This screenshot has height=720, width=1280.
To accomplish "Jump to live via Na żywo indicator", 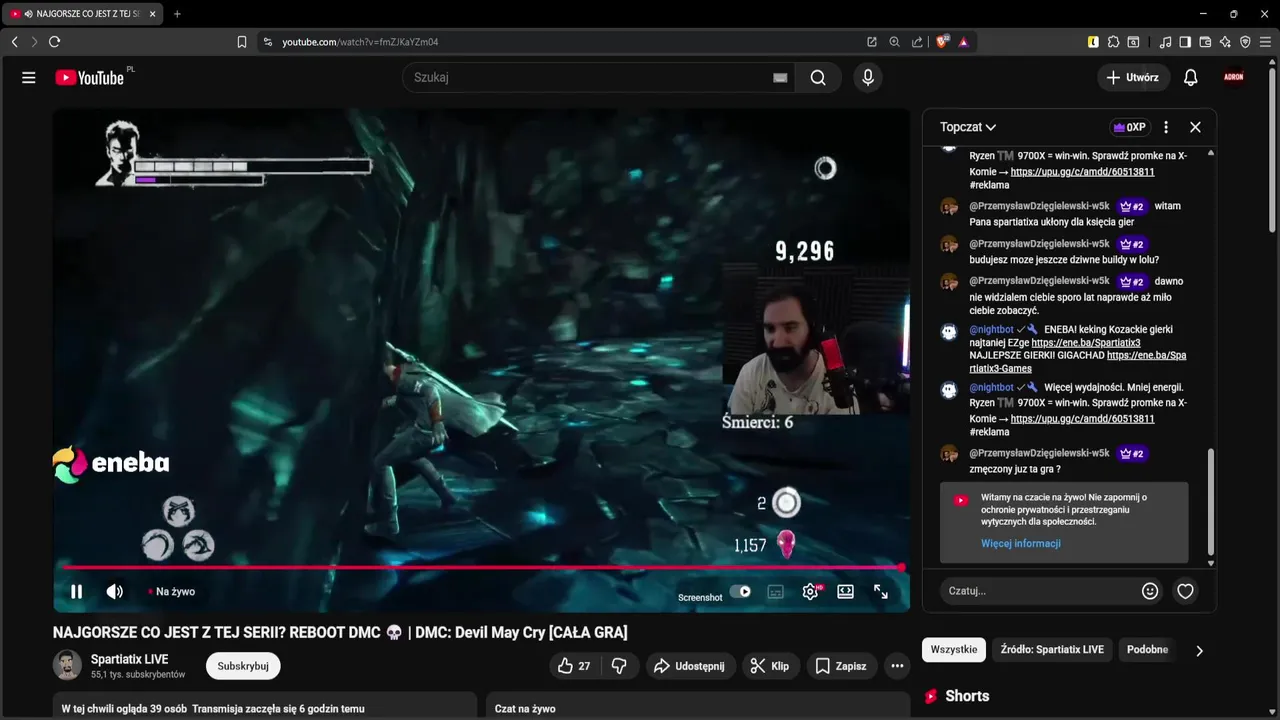I will click(x=171, y=591).
